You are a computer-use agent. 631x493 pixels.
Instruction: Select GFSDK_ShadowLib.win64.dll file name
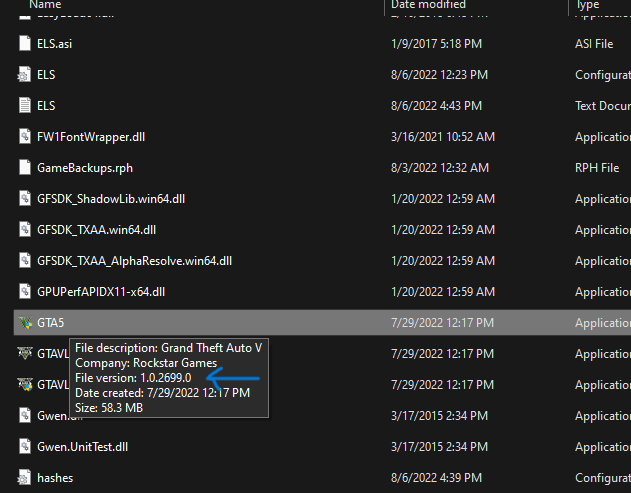pos(111,199)
